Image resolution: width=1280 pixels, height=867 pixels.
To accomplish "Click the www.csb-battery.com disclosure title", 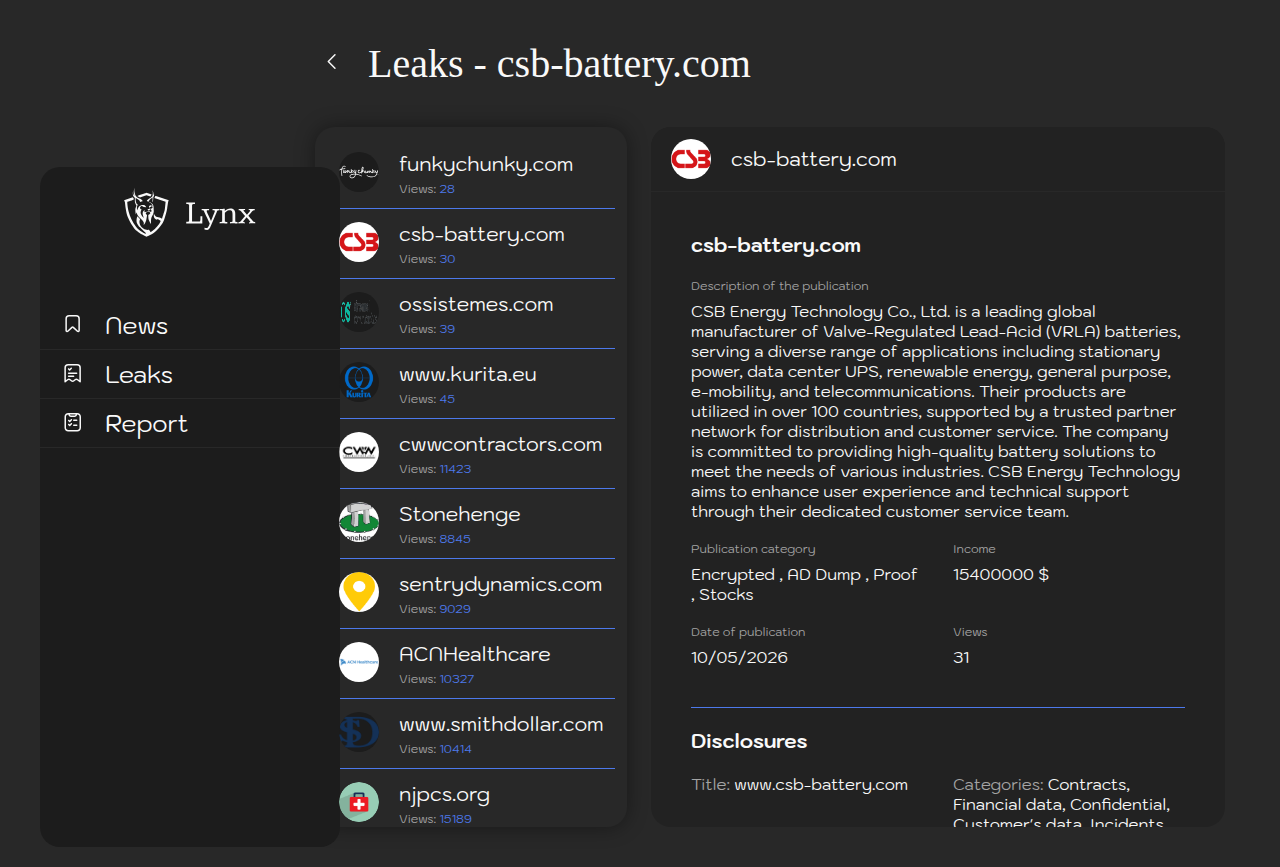I will (x=821, y=785).
